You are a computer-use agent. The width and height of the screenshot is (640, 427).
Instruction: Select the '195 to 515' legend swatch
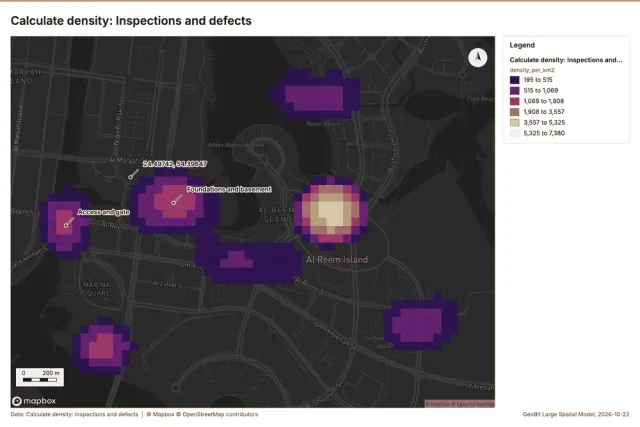click(x=515, y=80)
